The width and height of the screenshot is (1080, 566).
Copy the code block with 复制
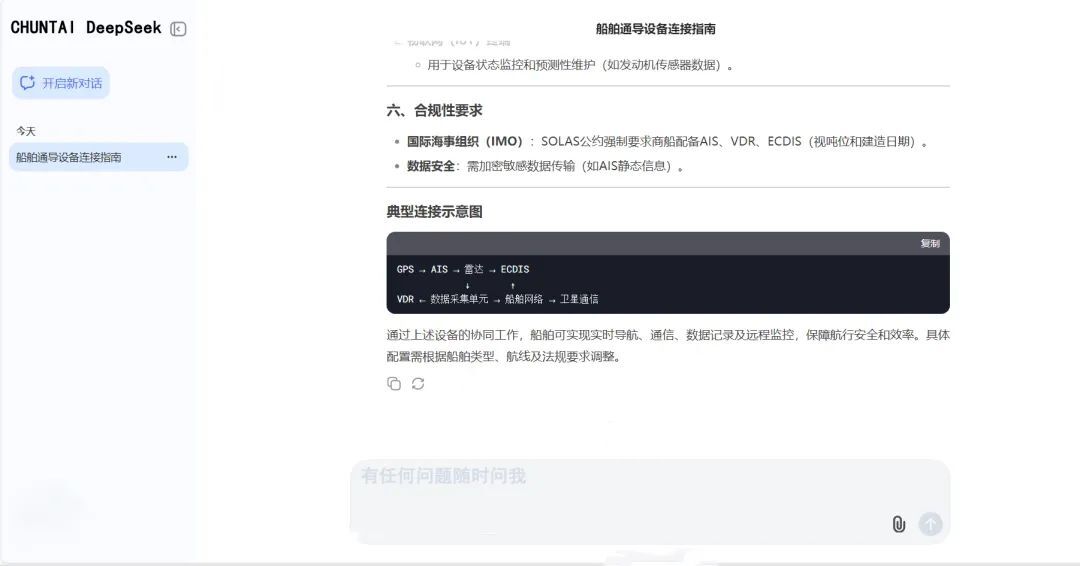930,244
